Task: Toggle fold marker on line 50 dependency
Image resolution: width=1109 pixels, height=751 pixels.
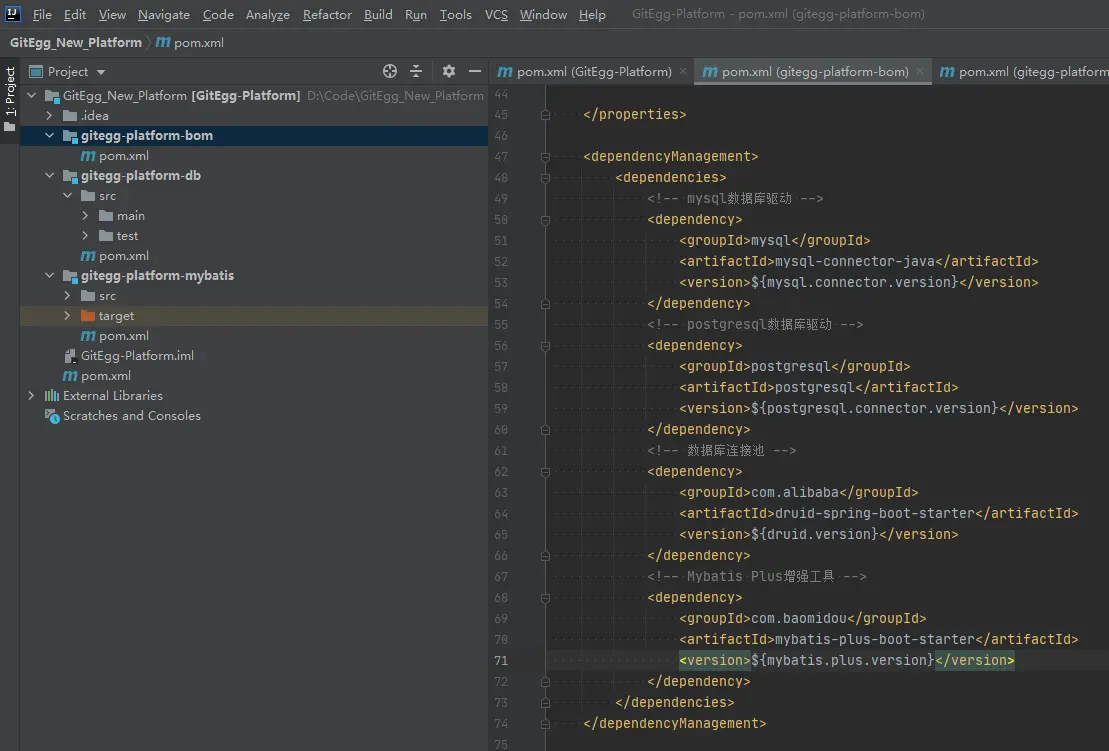Action: pos(546,220)
